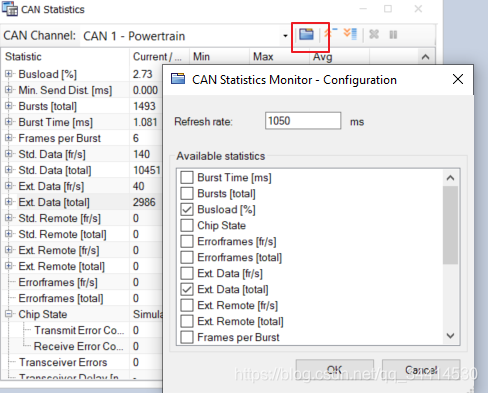Click the available statistics list scrollbar thumb
488x393 pixels.
tap(450, 225)
